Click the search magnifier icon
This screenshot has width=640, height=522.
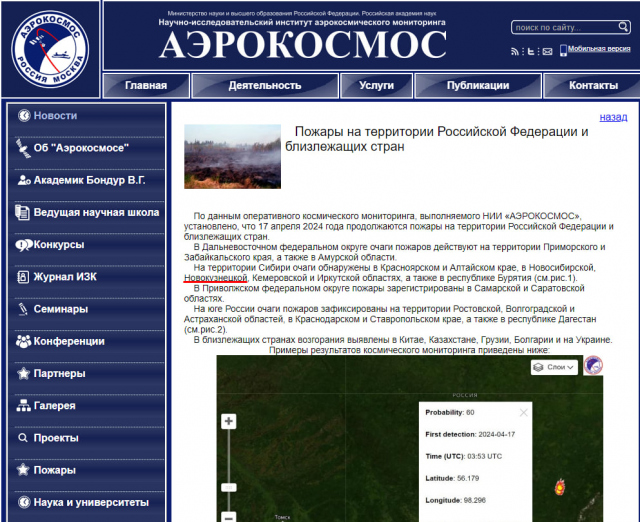click(x=623, y=28)
